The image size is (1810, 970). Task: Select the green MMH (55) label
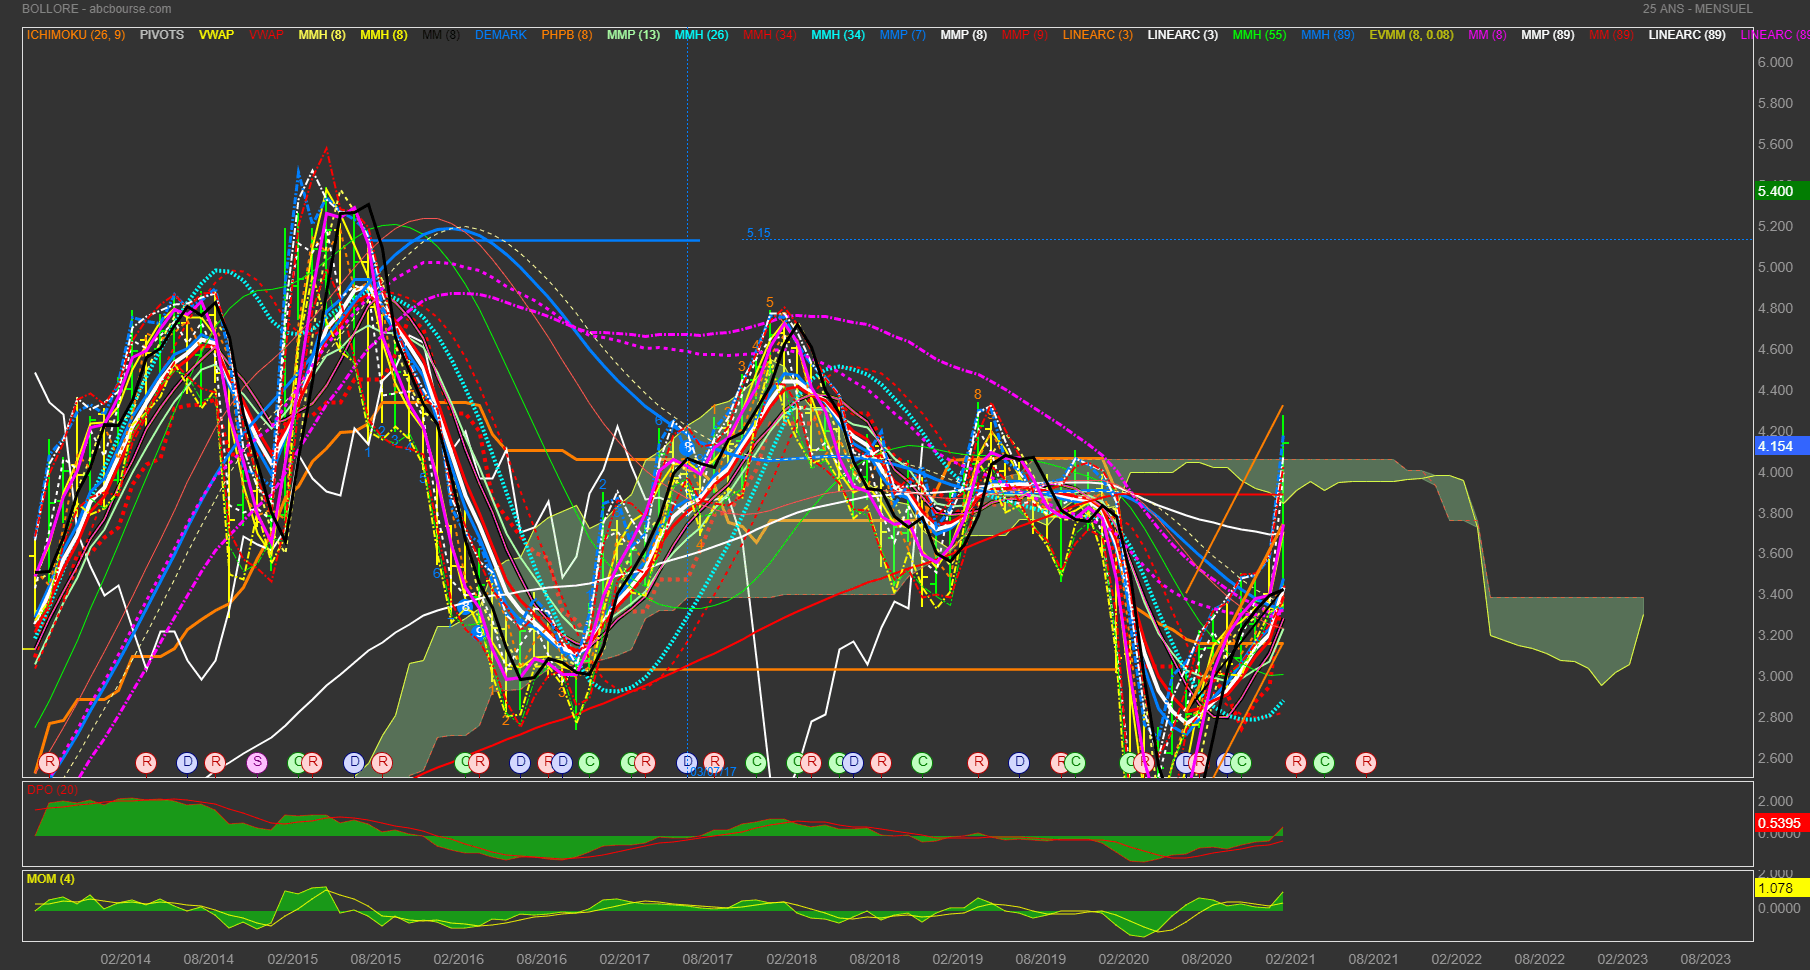coord(1259,35)
